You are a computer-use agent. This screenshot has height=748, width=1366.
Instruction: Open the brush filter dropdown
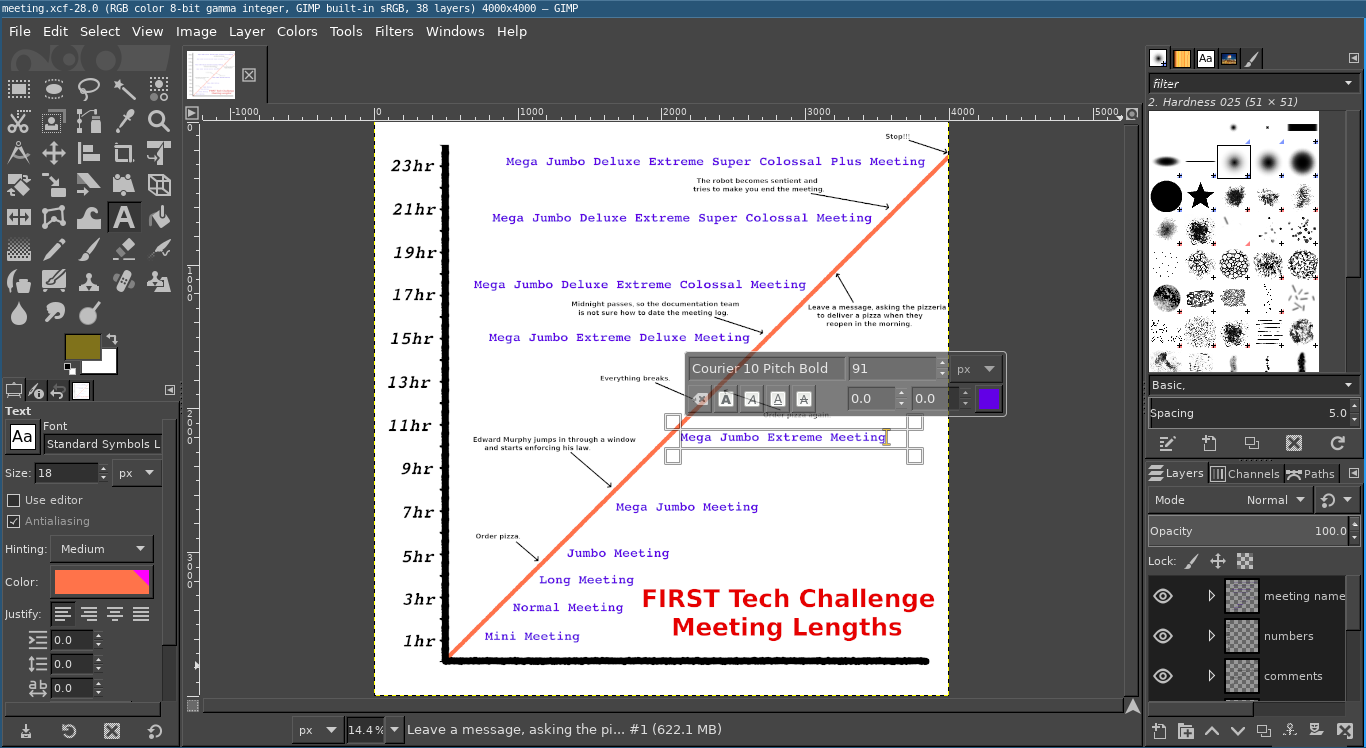point(1349,83)
